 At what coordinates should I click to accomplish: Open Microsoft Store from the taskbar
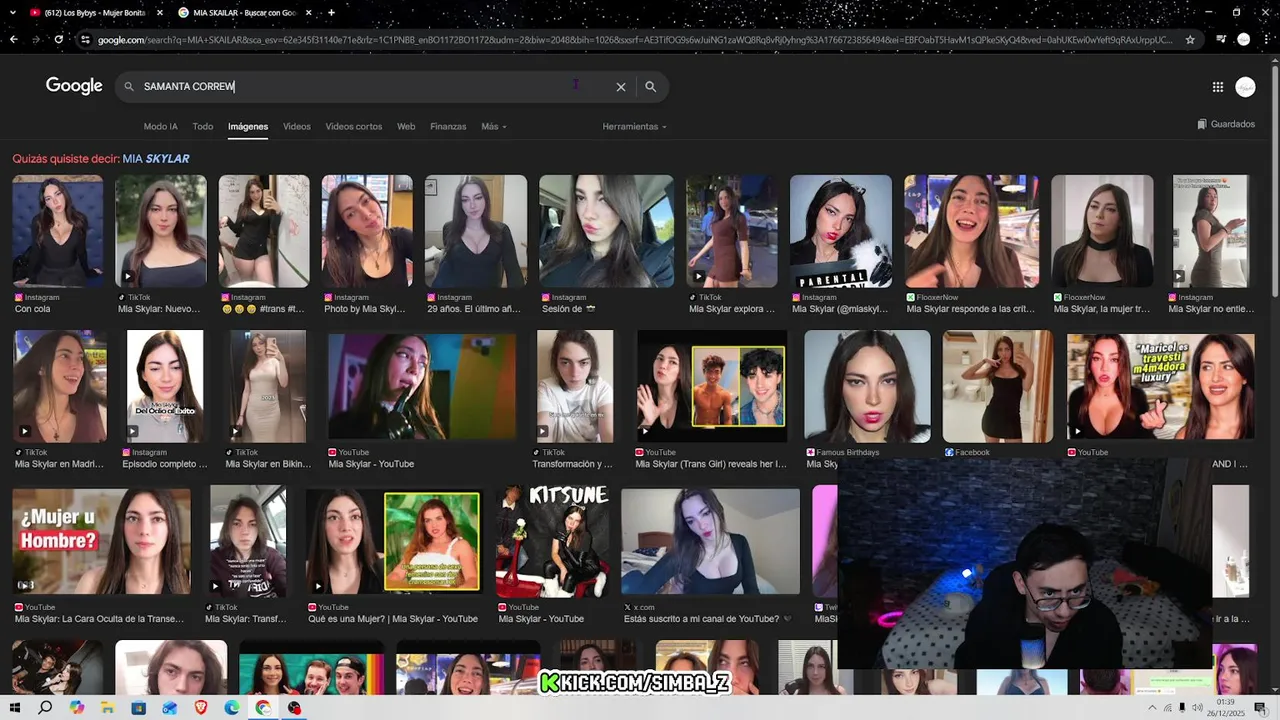coord(138,708)
